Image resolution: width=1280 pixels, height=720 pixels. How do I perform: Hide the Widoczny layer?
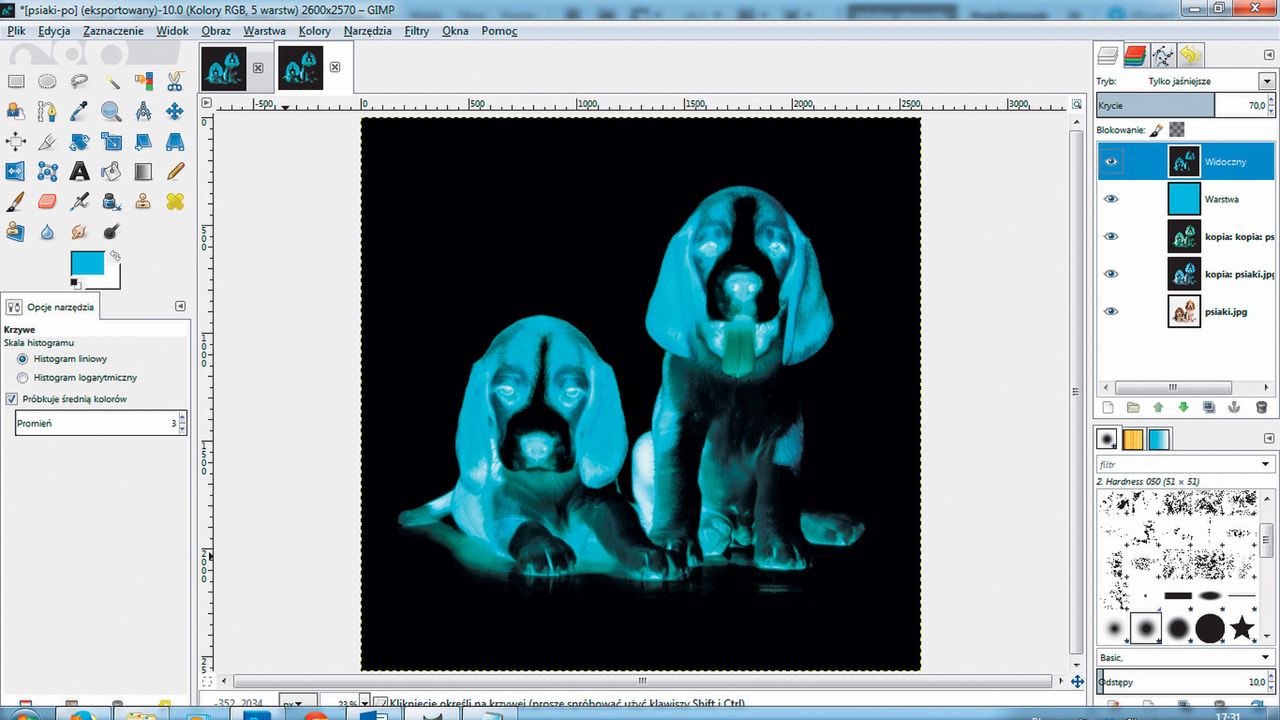1111,161
